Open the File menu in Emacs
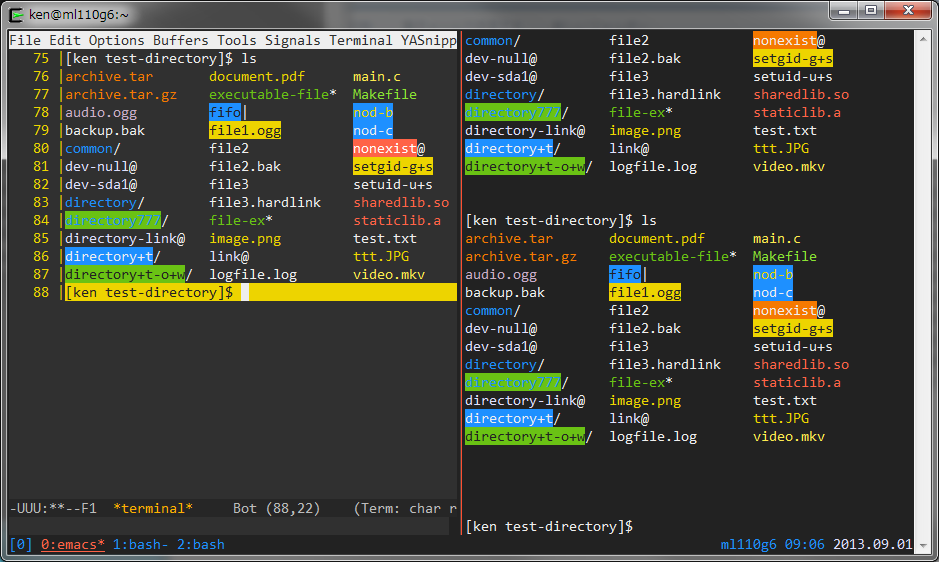This screenshot has width=939, height=562. click(25, 40)
